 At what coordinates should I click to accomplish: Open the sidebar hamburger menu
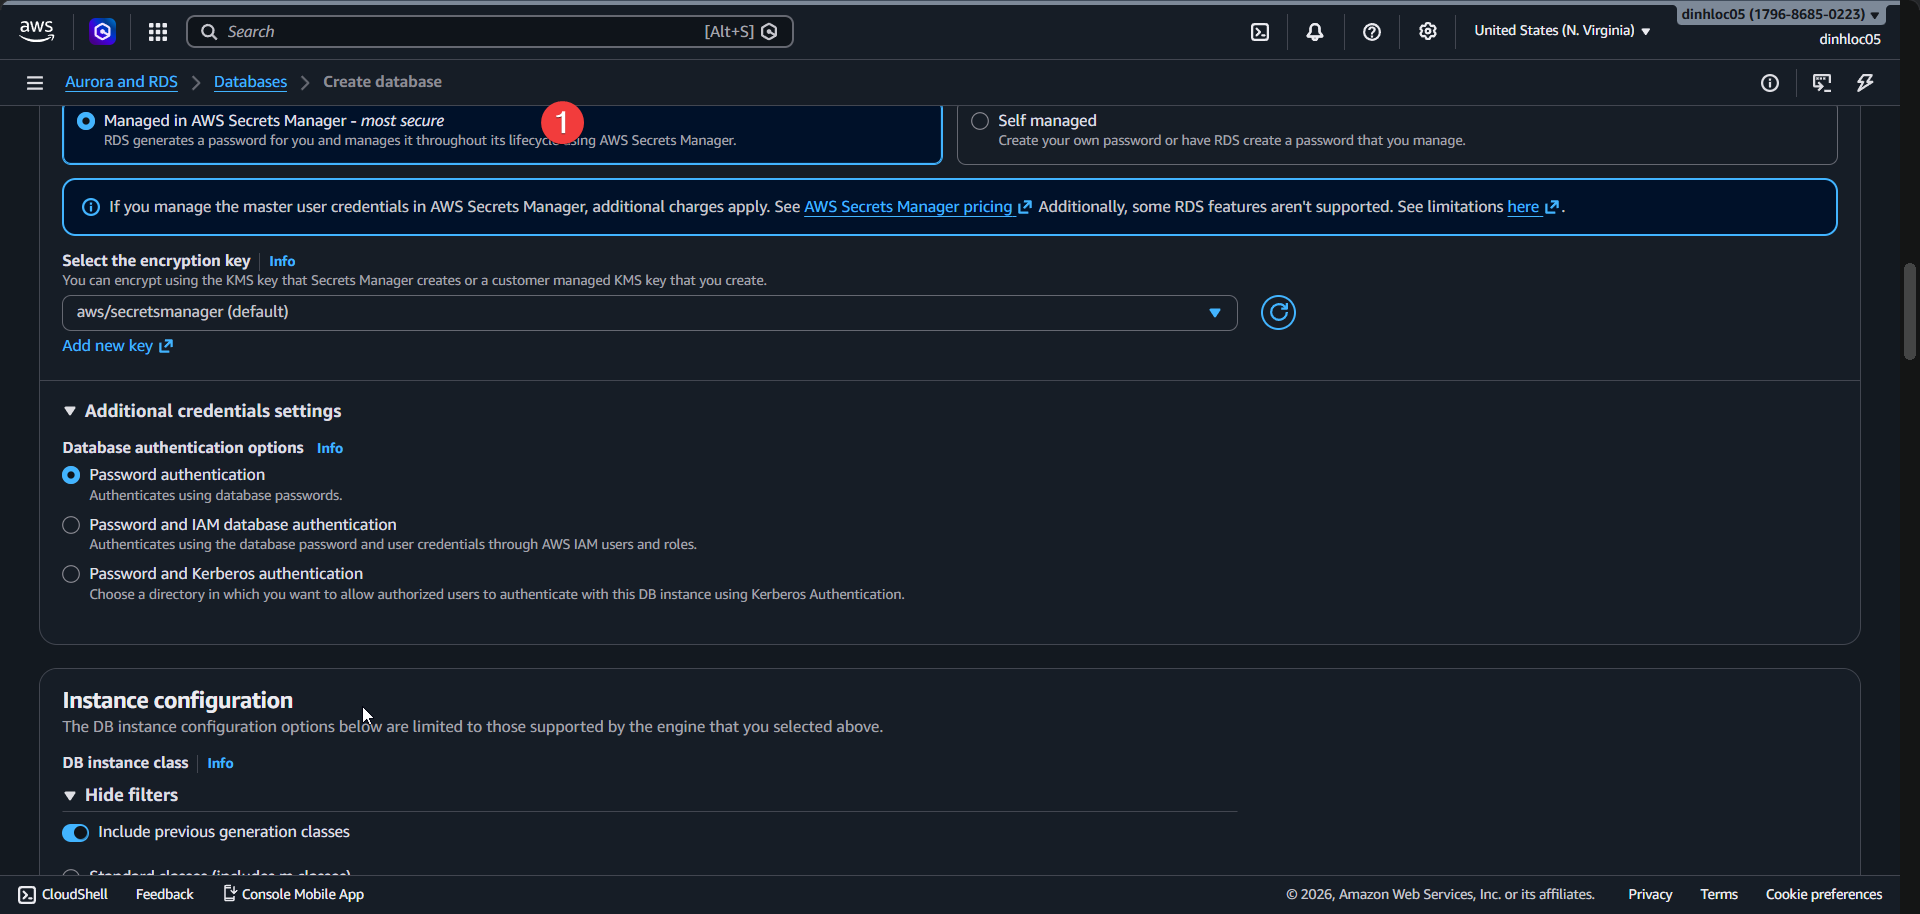click(x=35, y=82)
